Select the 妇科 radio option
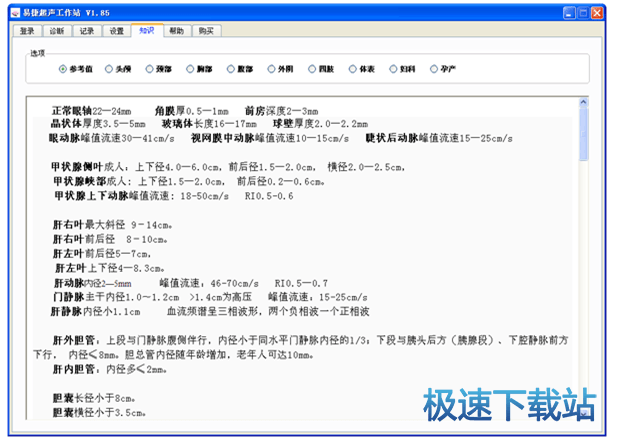617x442 pixels. [x=402, y=69]
